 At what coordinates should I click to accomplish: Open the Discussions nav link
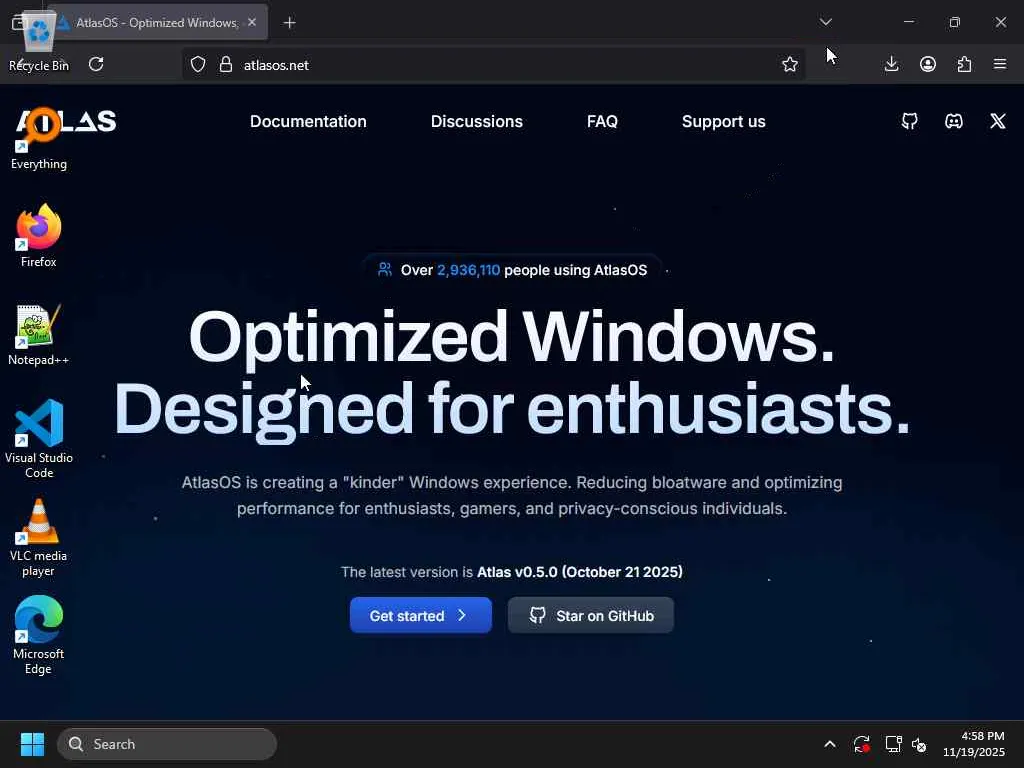coord(477,121)
